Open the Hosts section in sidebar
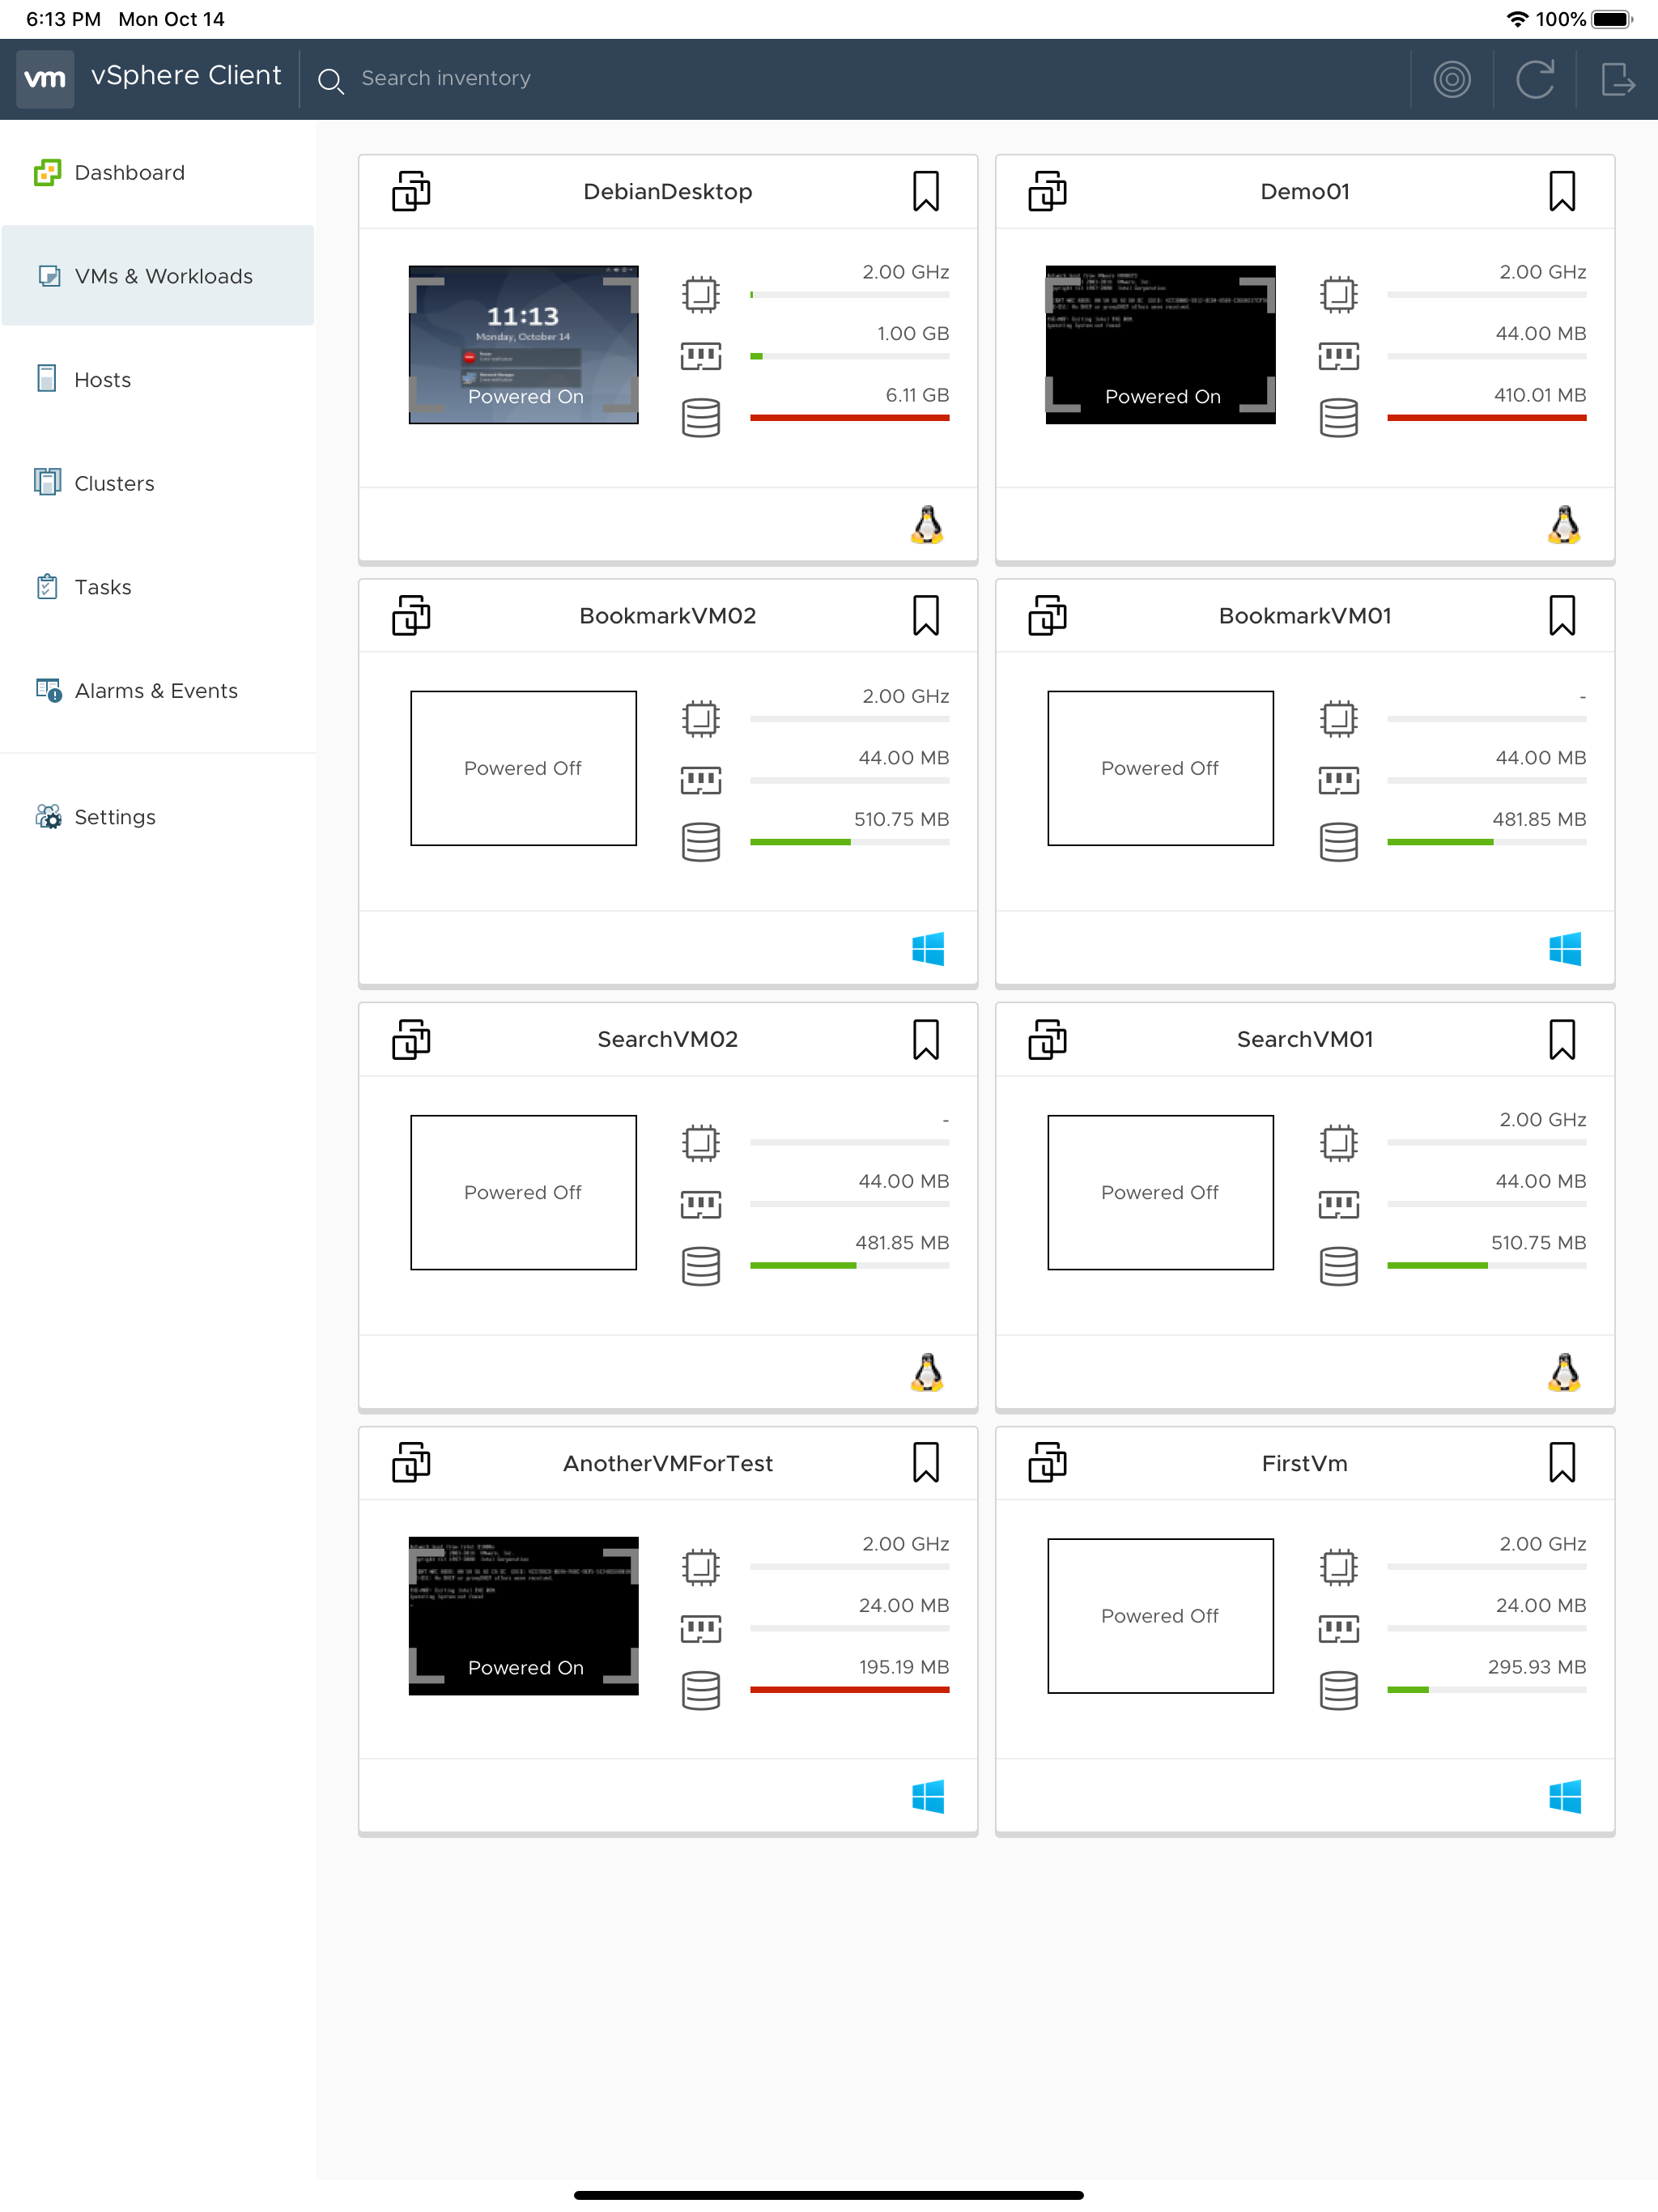Screen dimensions: 1658x2212 pos(102,380)
